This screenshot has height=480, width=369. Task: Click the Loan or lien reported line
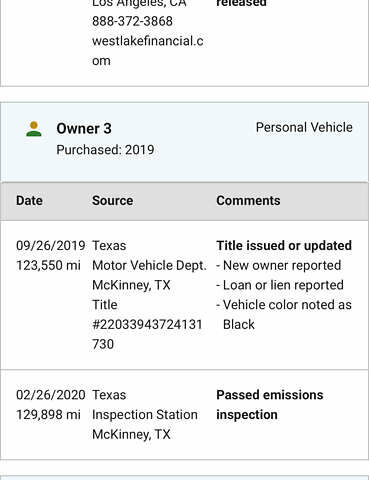coord(280,285)
